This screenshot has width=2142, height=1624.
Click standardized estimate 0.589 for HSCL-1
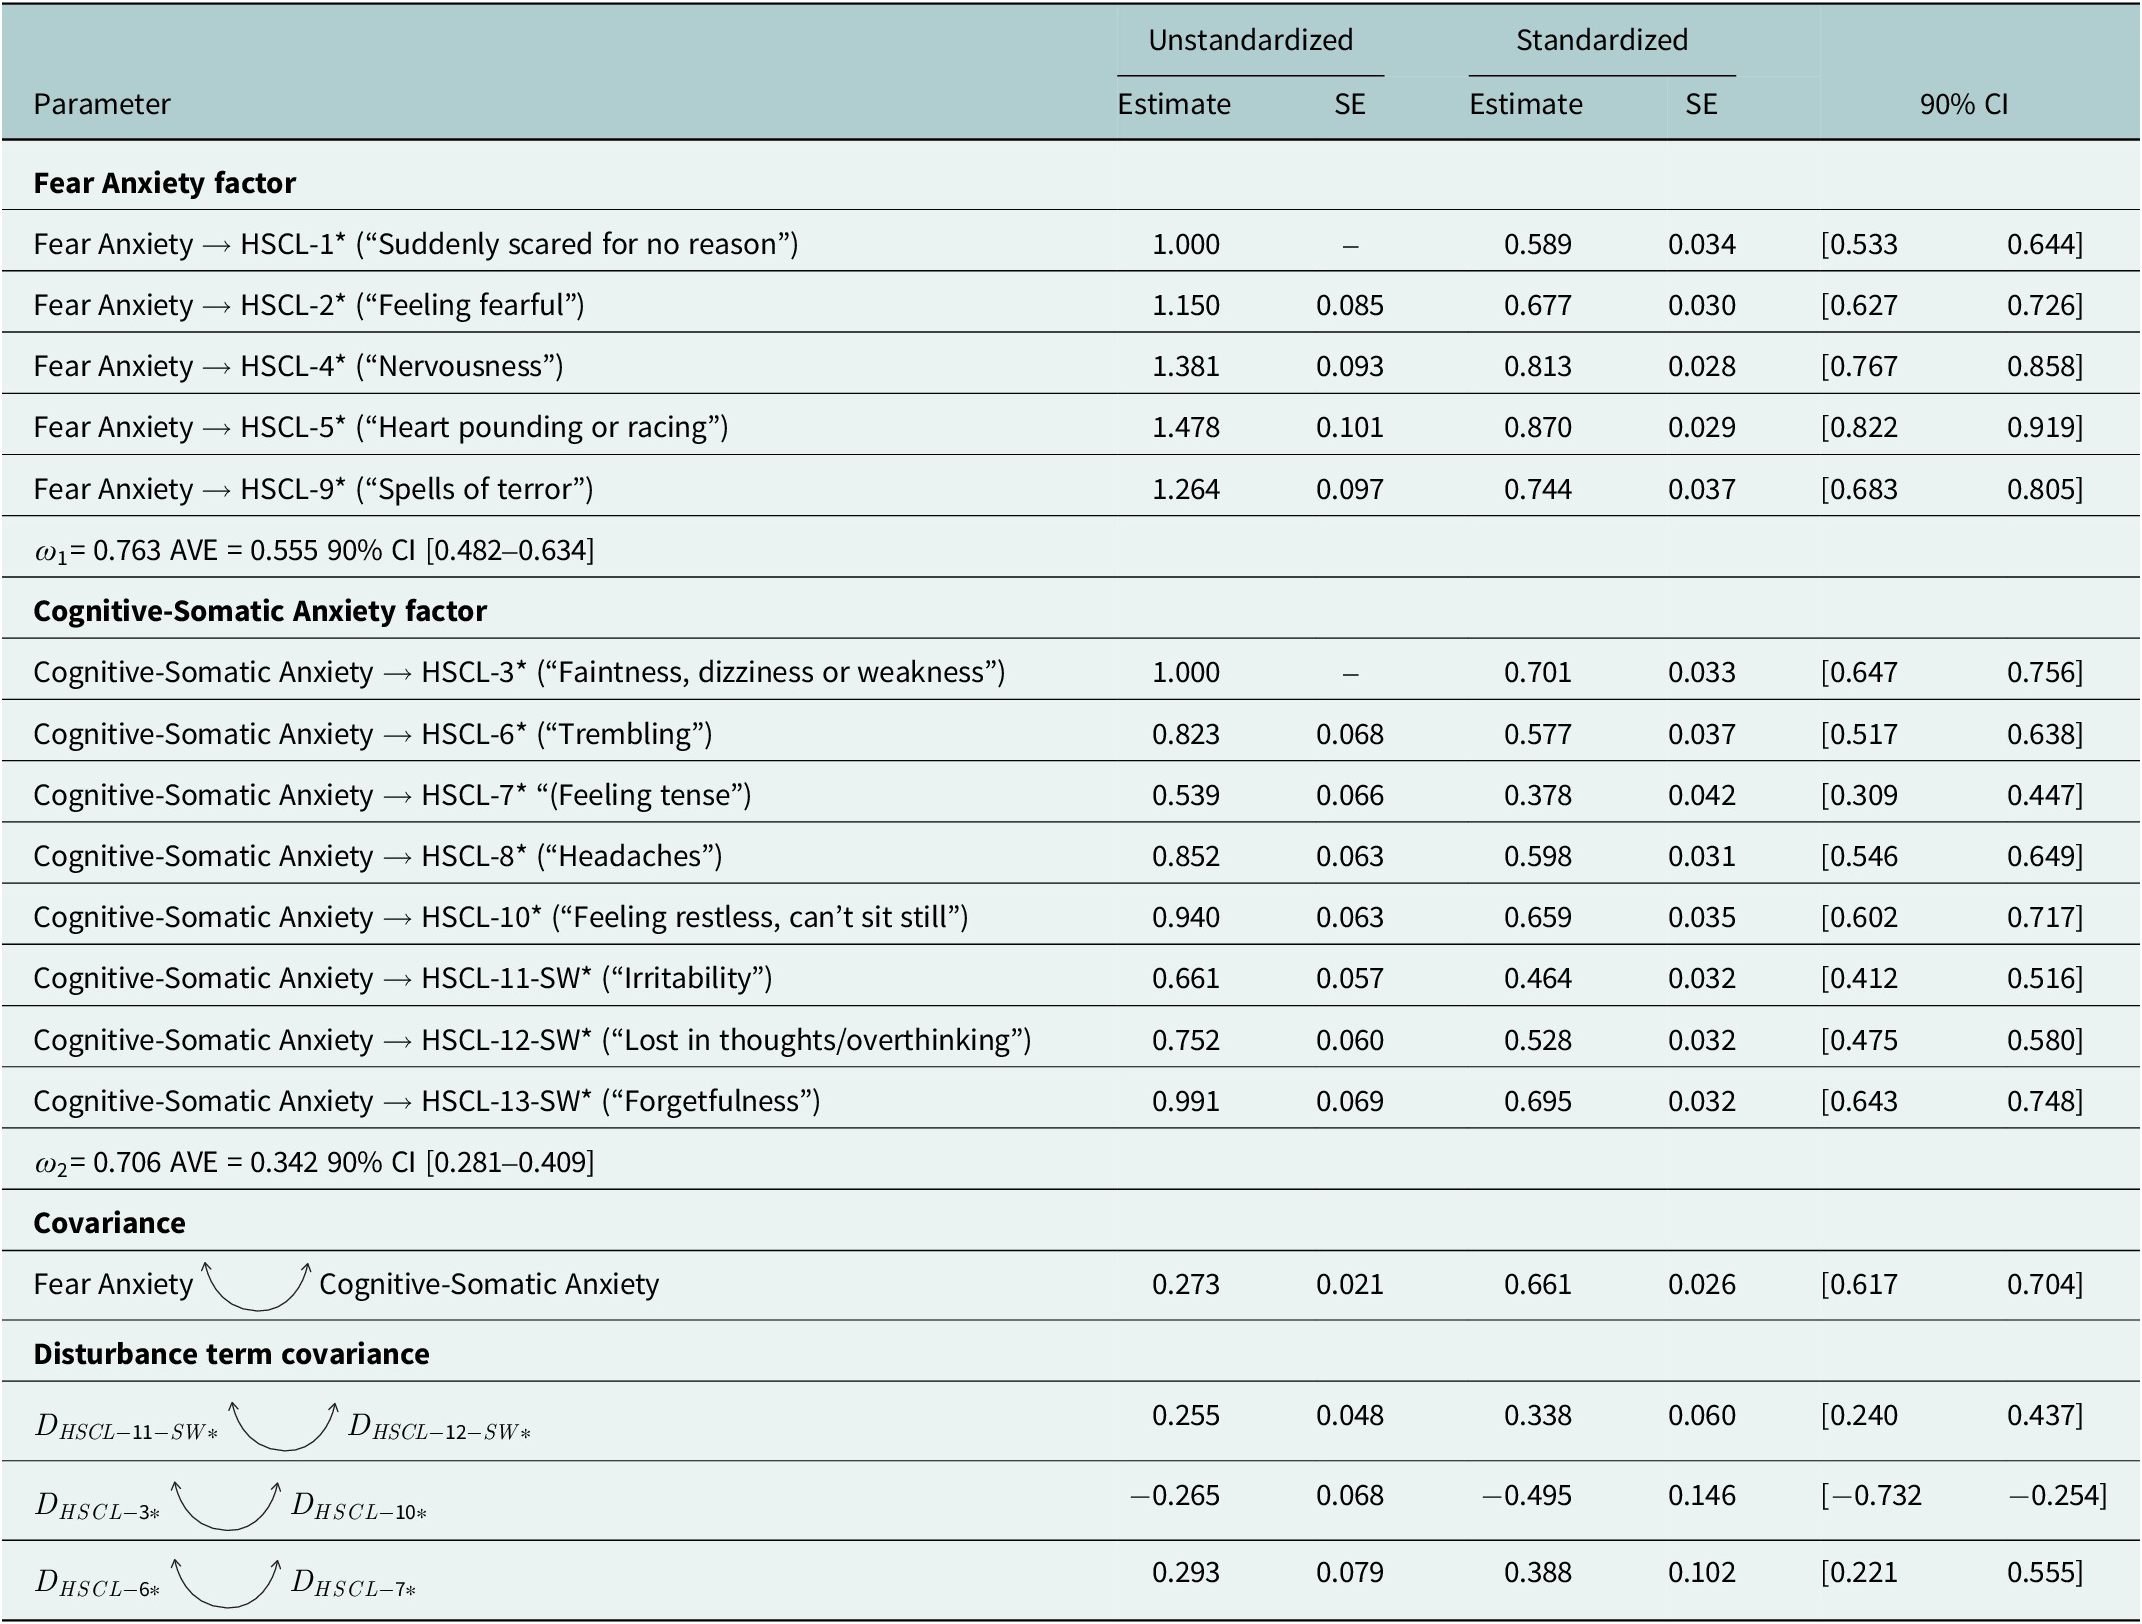[1538, 244]
